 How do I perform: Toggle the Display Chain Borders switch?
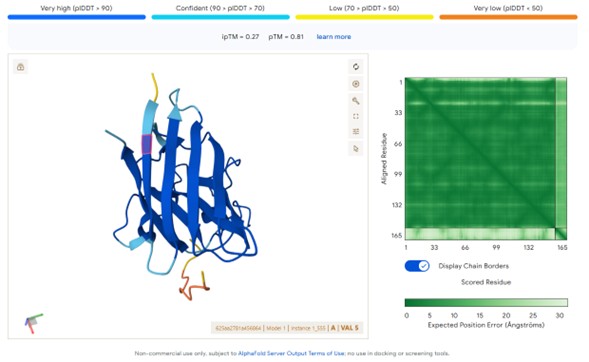click(417, 266)
